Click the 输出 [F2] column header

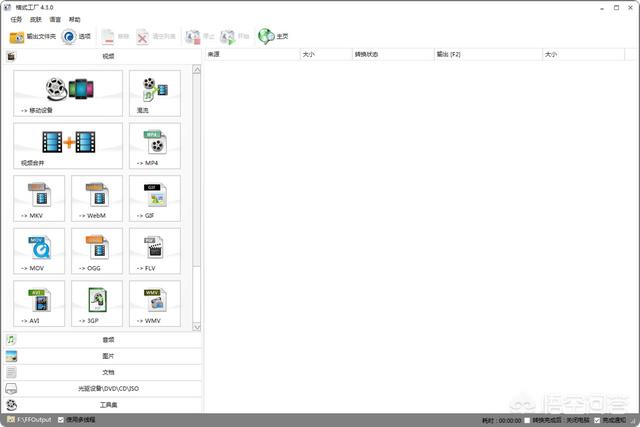488,54
